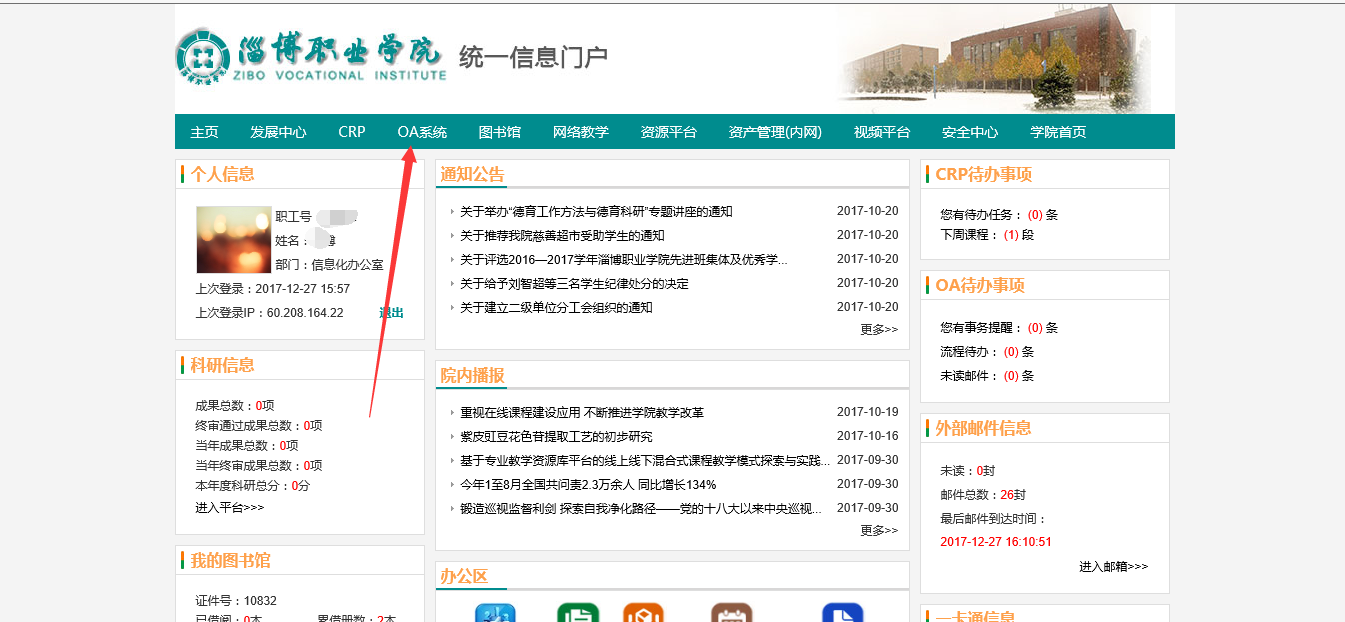Open the green document icon in 办公区
This screenshot has width=1345, height=622.
(x=578, y=612)
